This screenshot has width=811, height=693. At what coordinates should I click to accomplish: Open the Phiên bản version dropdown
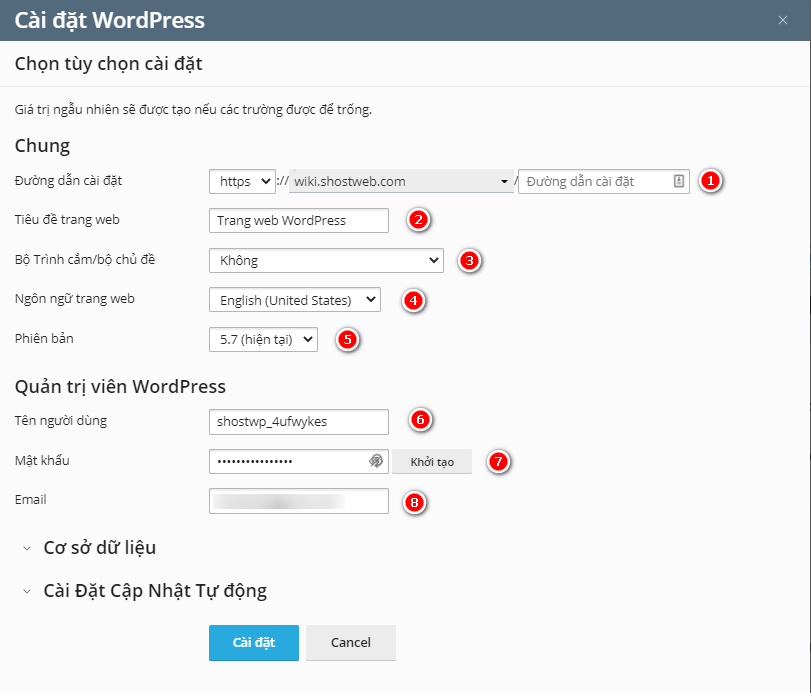point(262,339)
